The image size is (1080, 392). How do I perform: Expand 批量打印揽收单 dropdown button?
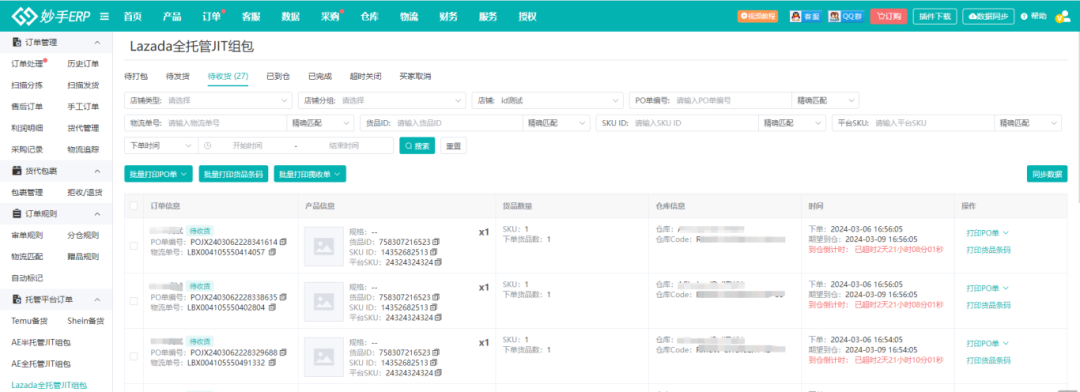coord(309,174)
